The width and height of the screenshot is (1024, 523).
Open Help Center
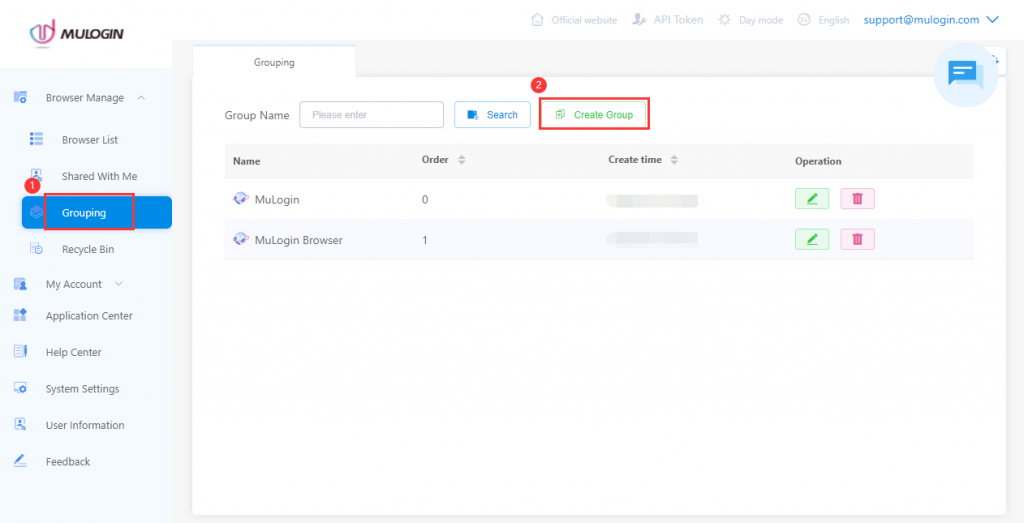pos(73,353)
